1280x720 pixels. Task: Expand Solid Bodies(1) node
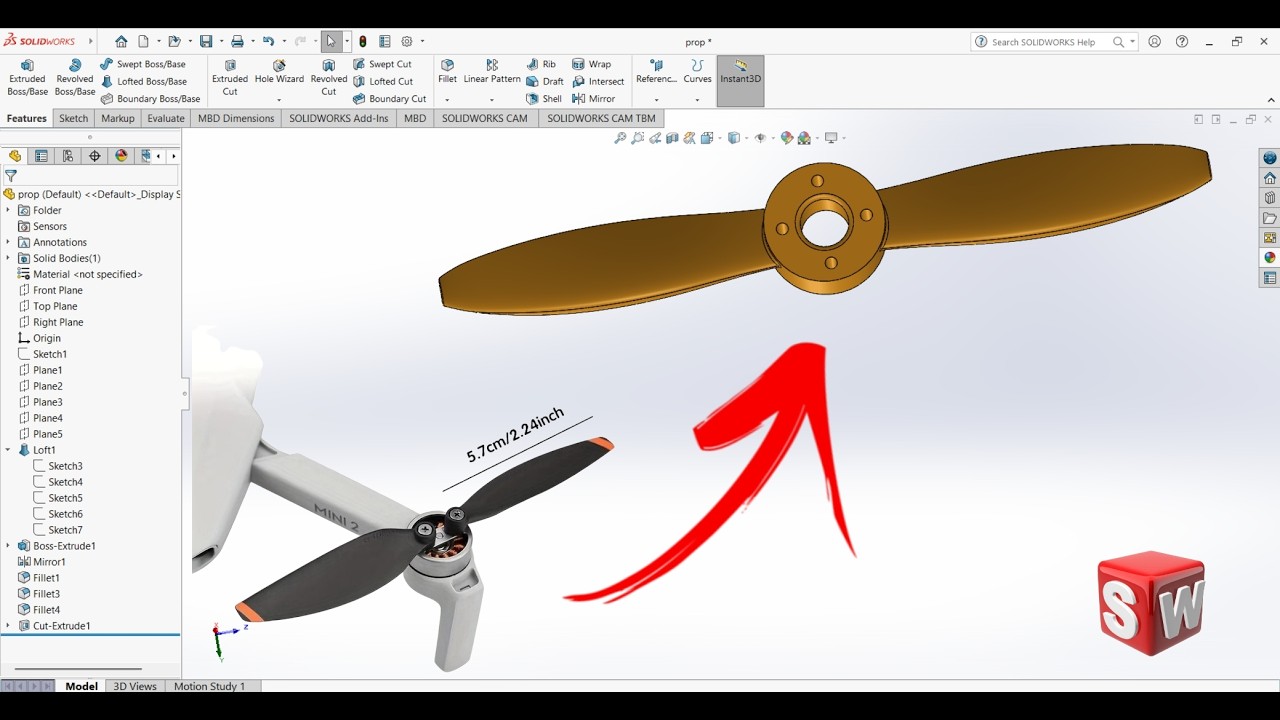pyautogui.click(x=8, y=258)
